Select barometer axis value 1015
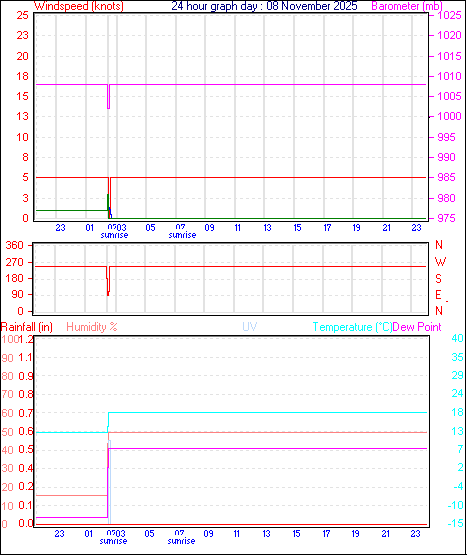This screenshot has width=467, height=559. 449,56
